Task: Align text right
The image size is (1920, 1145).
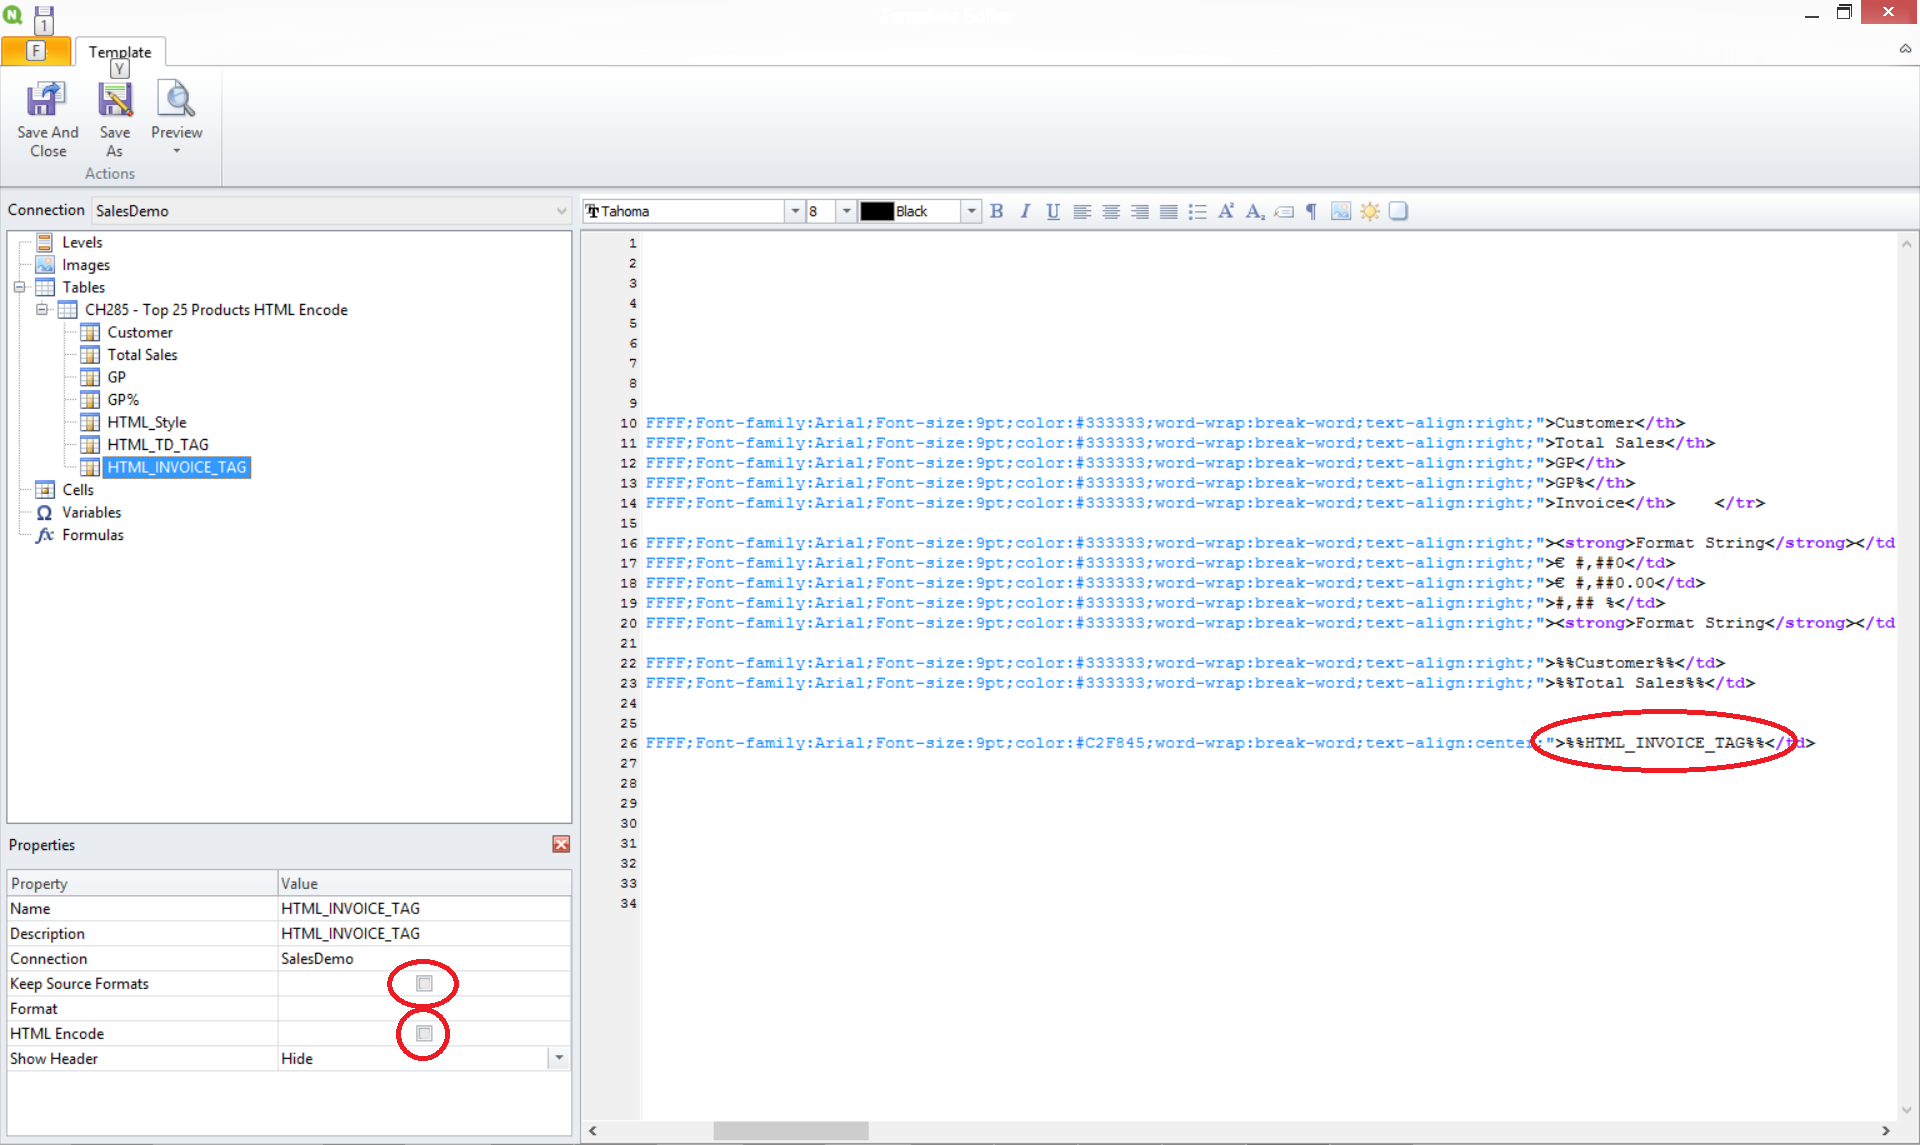Action: (x=1140, y=211)
